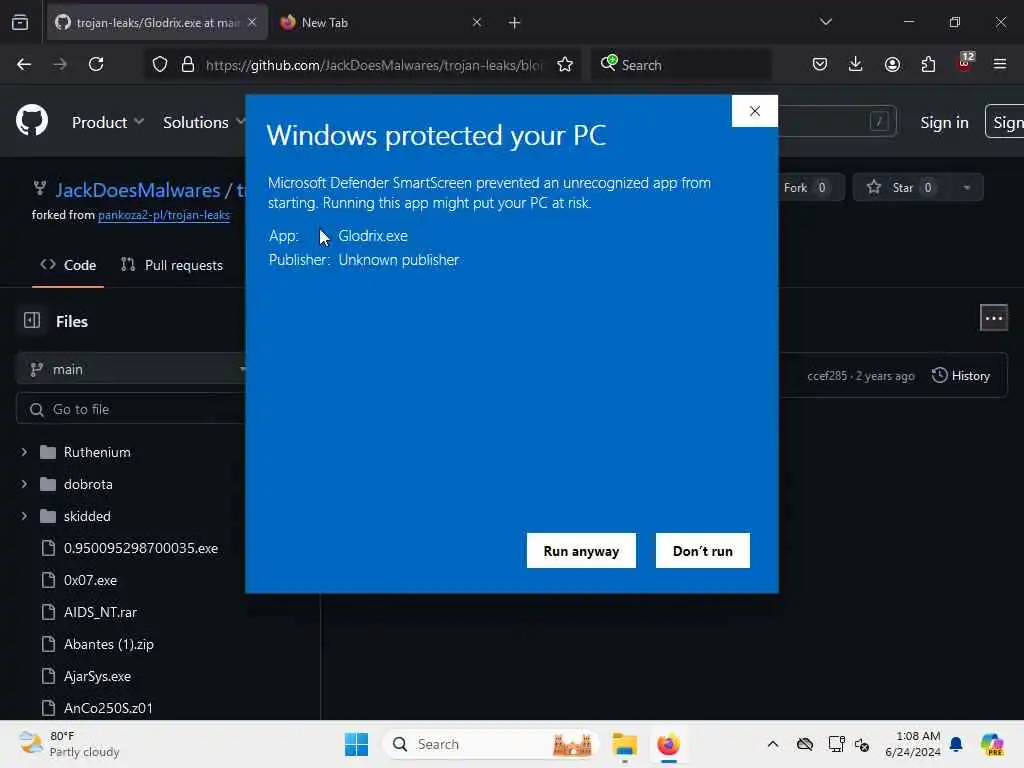
Task: Close the New Tab tab
Action: (x=477, y=22)
